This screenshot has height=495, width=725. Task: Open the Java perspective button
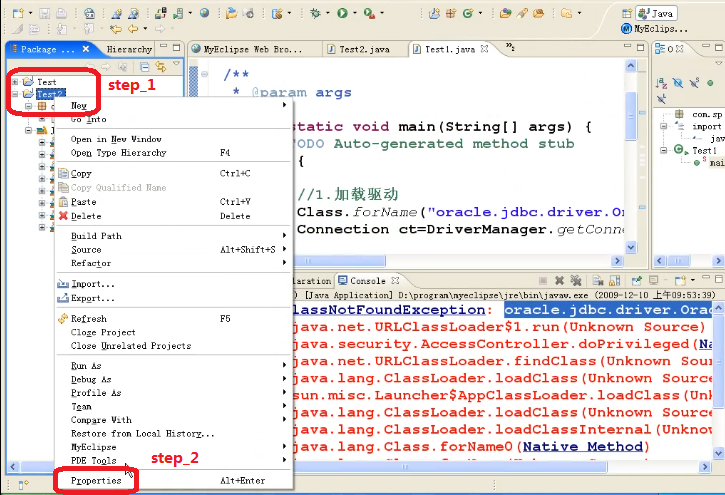tap(657, 13)
